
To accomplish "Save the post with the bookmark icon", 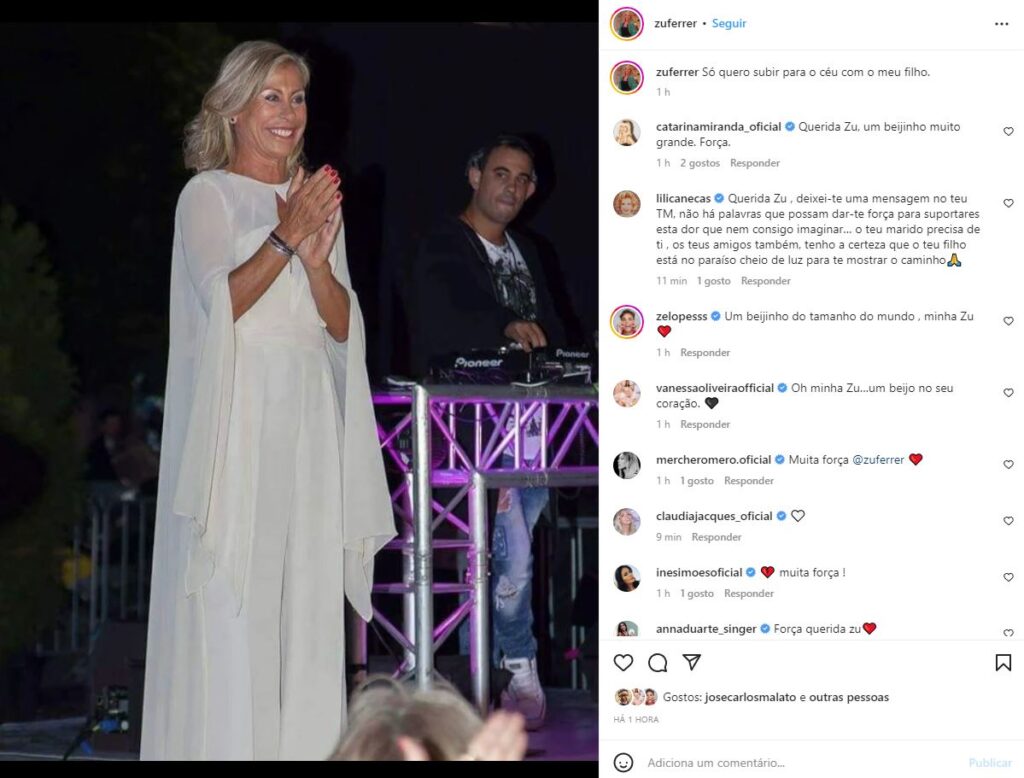I will [x=1003, y=662].
